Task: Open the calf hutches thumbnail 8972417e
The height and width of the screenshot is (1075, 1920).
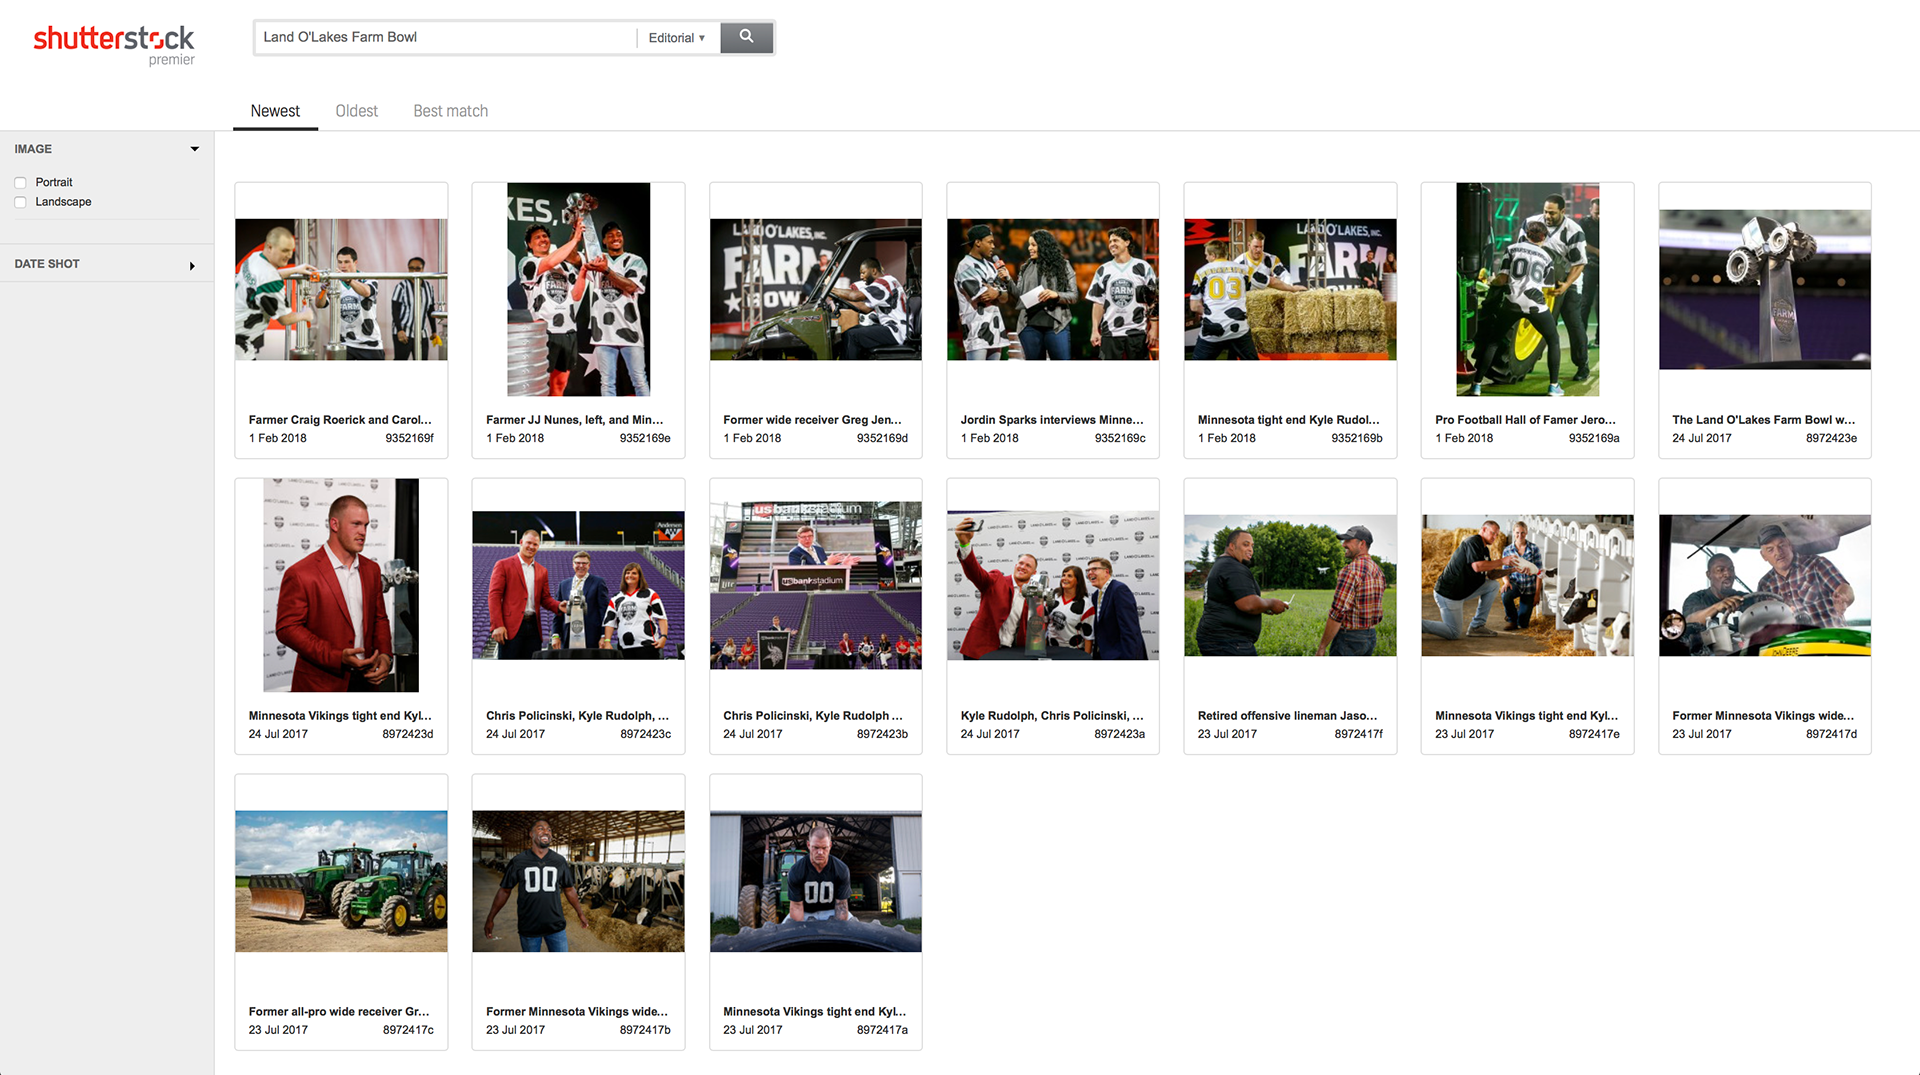Action: pos(1527,585)
